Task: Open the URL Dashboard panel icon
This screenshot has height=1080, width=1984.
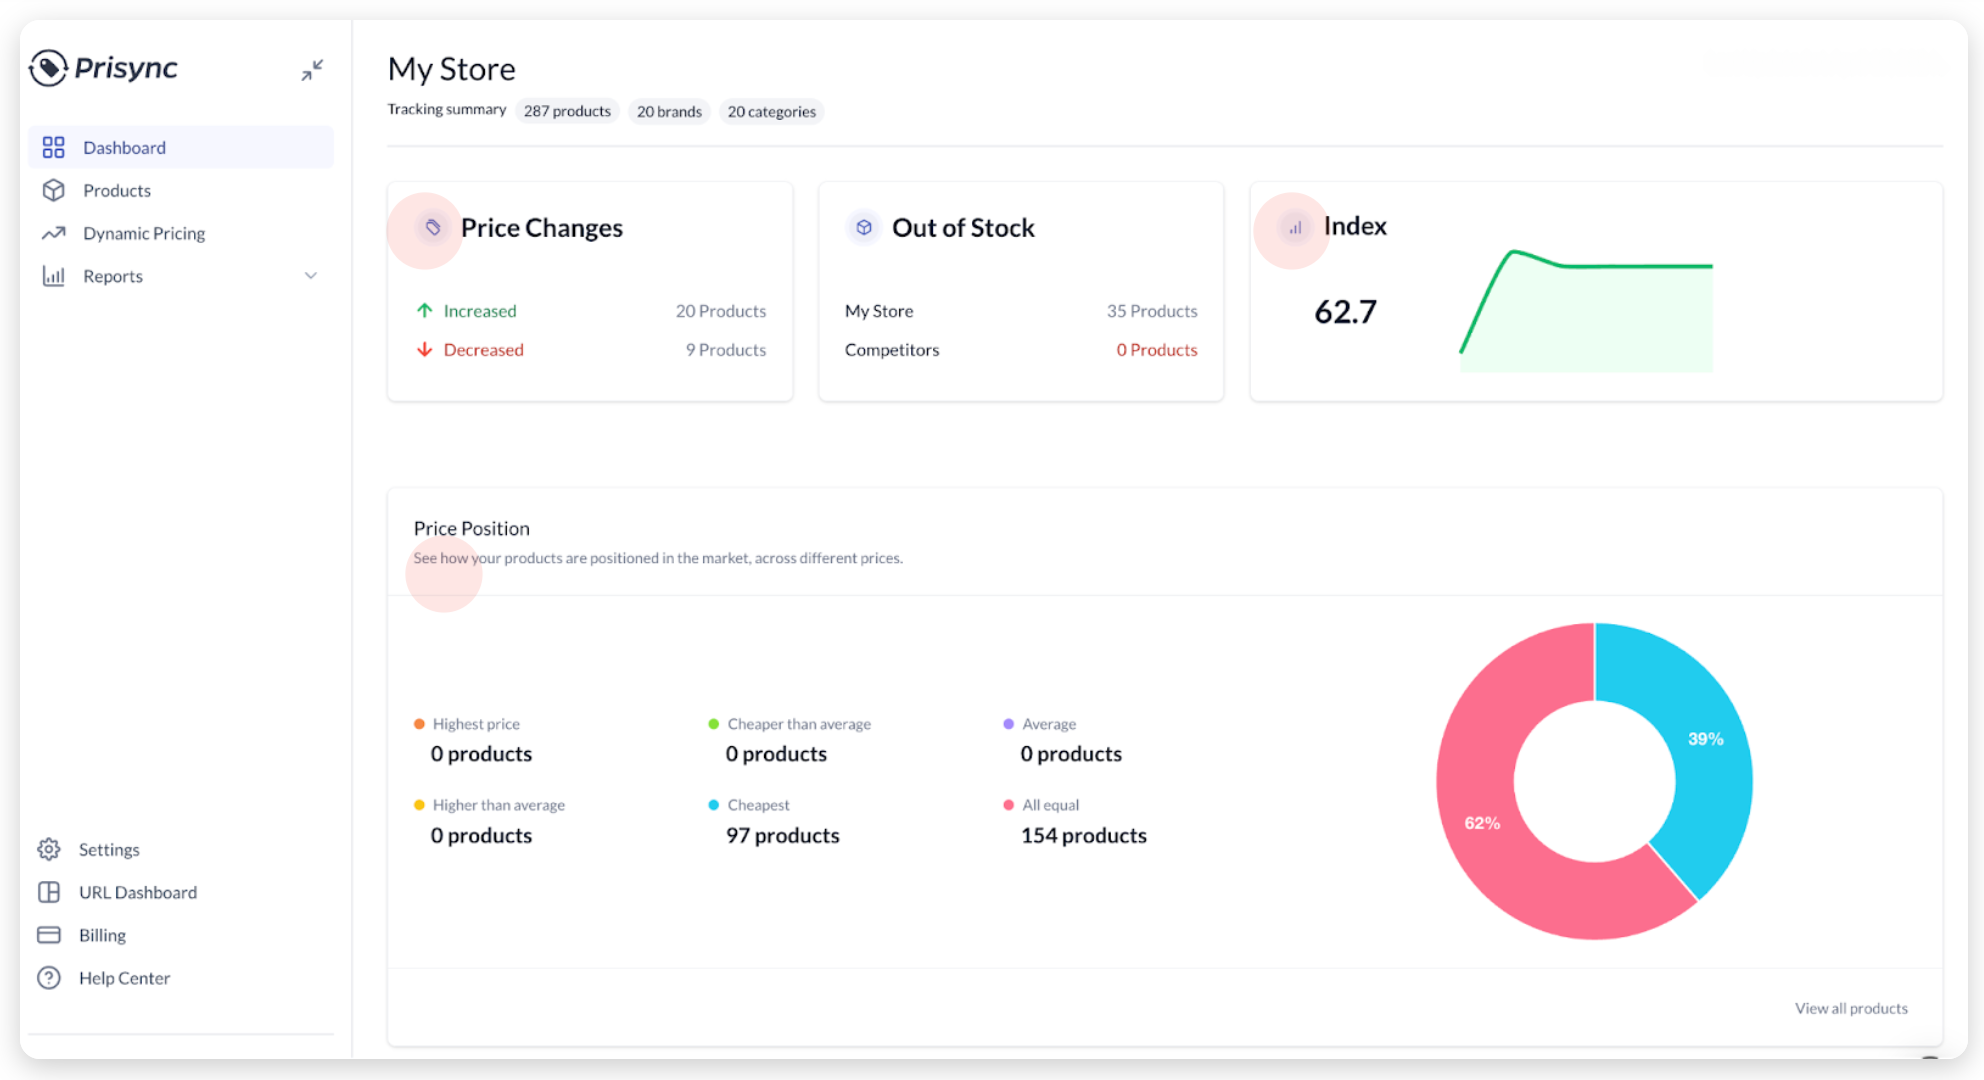Action: coord(49,892)
